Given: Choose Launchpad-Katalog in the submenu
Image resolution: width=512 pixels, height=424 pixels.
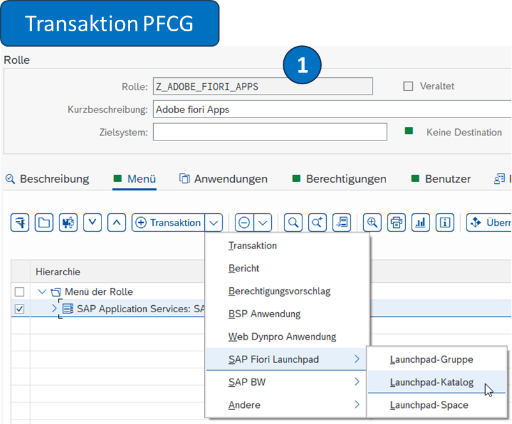Looking at the screenshot, I should [x=437, y=382].
